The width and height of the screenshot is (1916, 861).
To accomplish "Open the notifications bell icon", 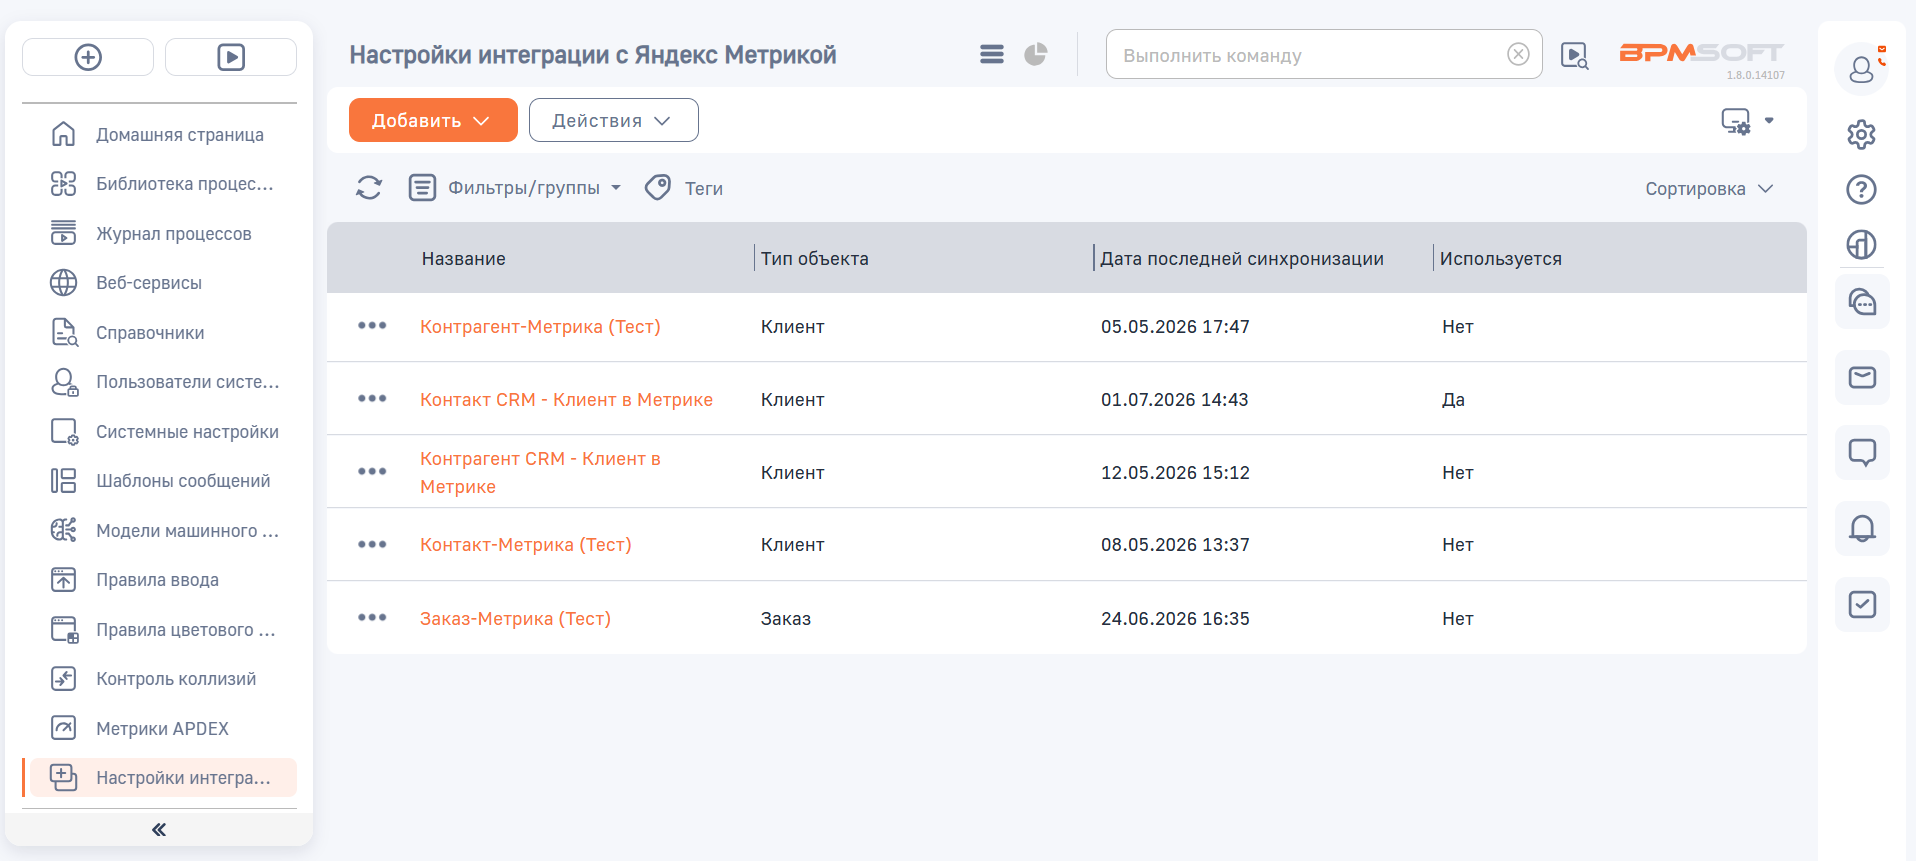I will (1862, 528).
